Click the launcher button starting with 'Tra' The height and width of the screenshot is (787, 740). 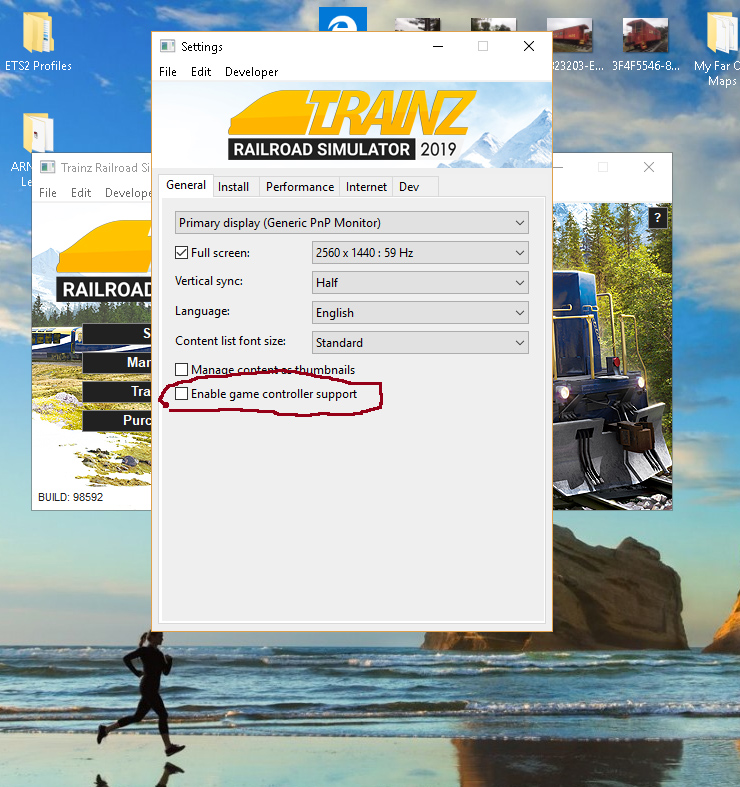click(117, 391)
